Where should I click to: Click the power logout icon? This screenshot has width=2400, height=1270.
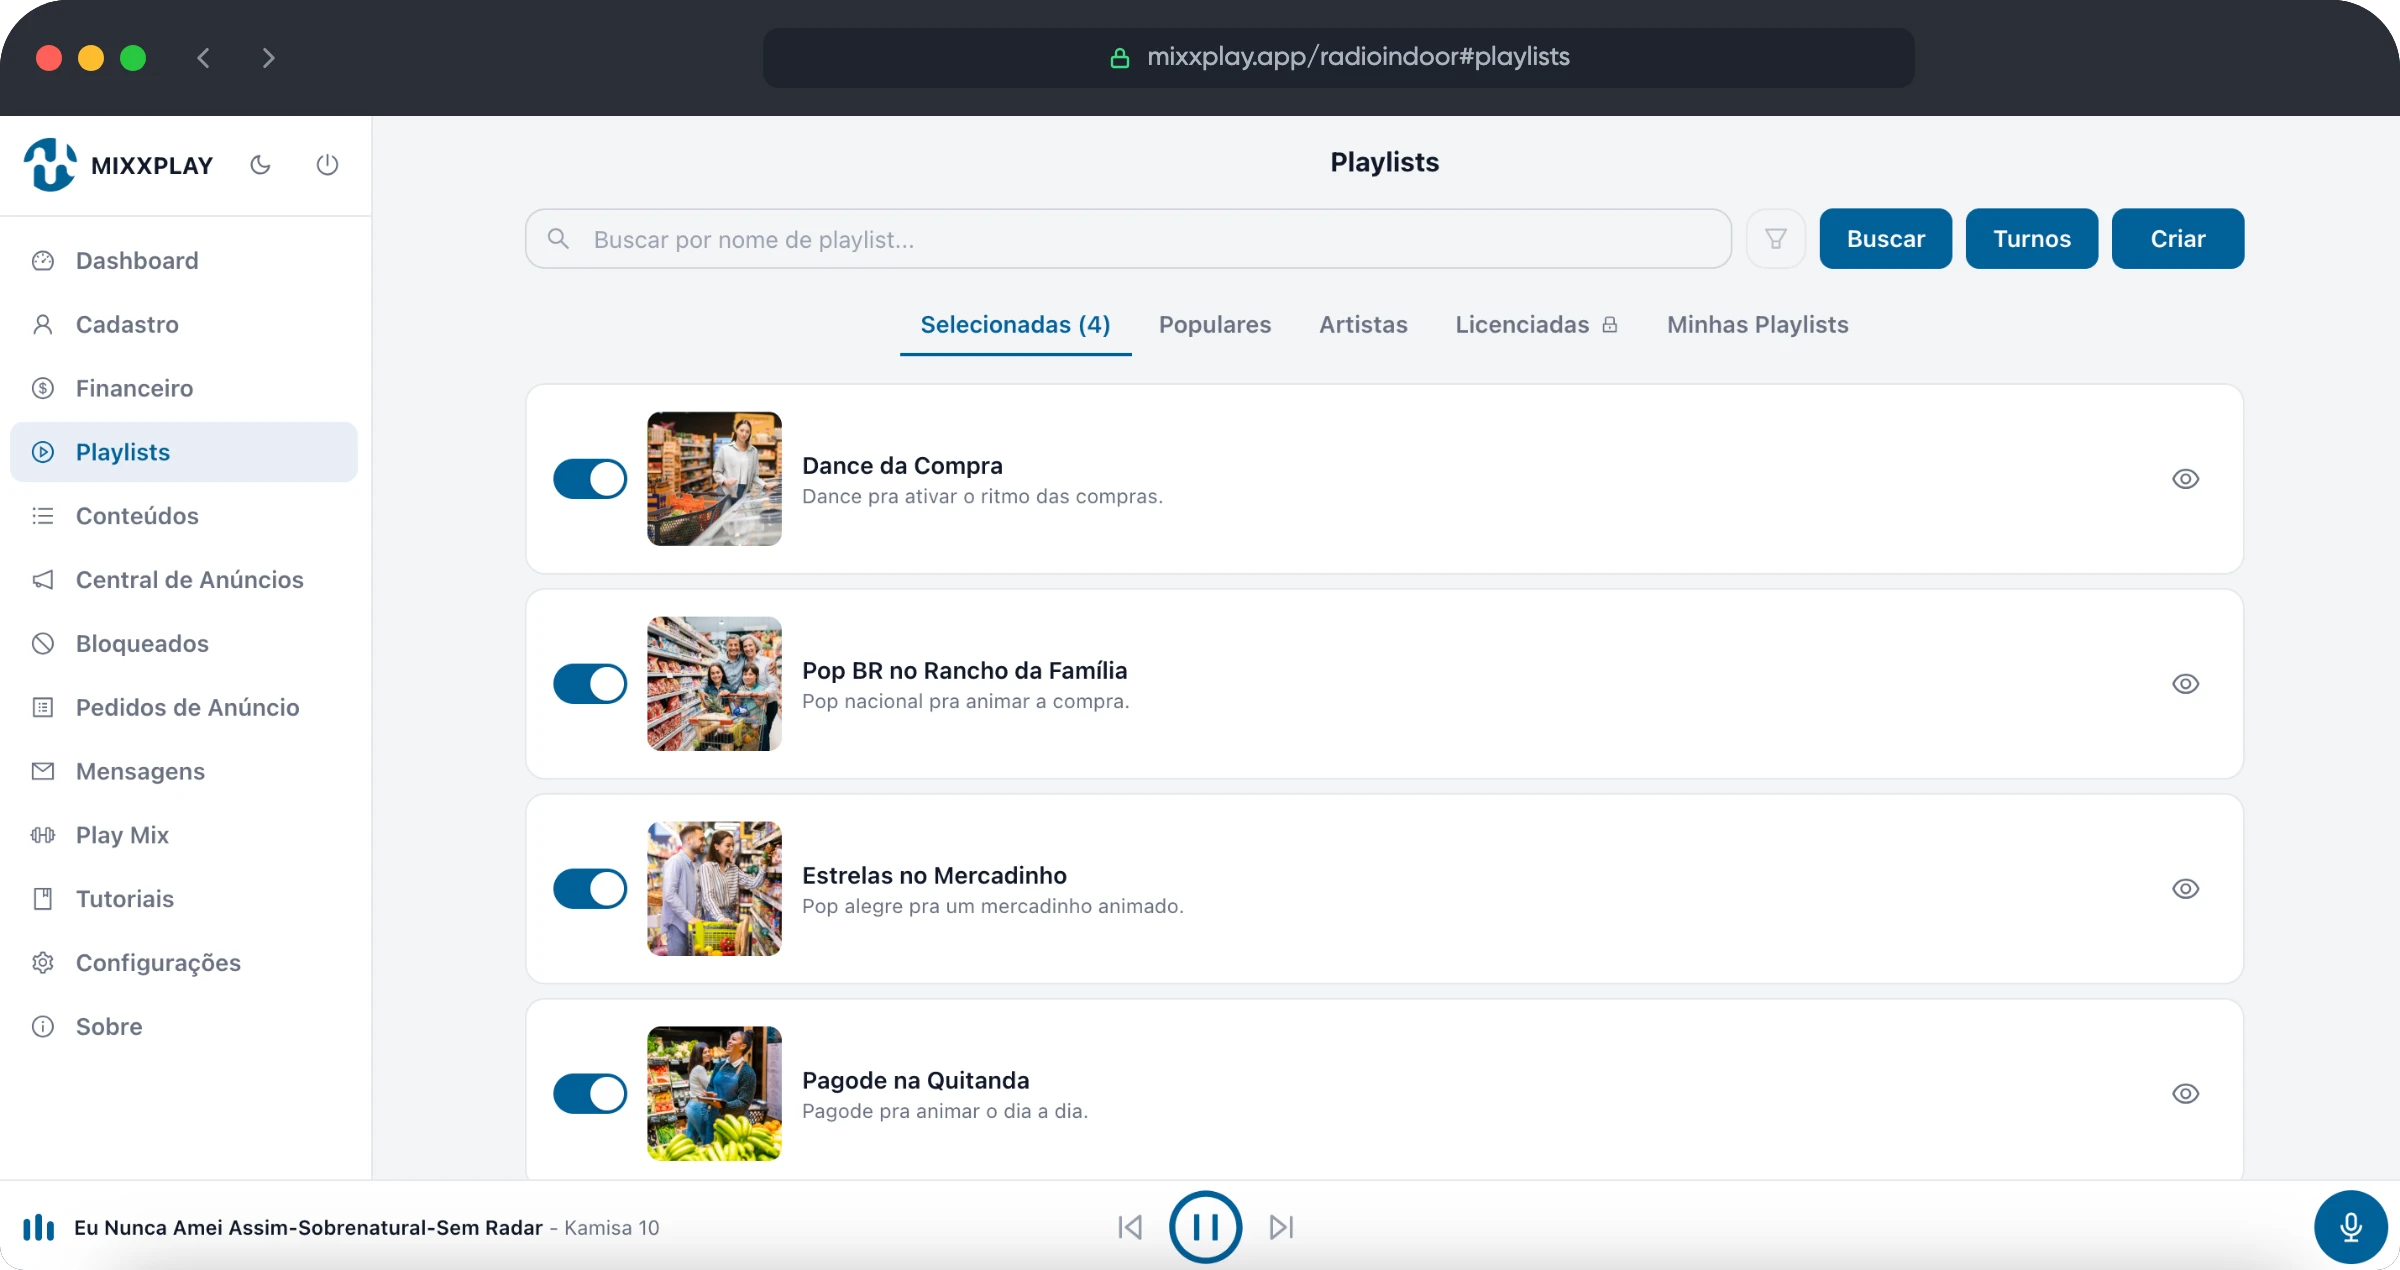click(327, 165)
